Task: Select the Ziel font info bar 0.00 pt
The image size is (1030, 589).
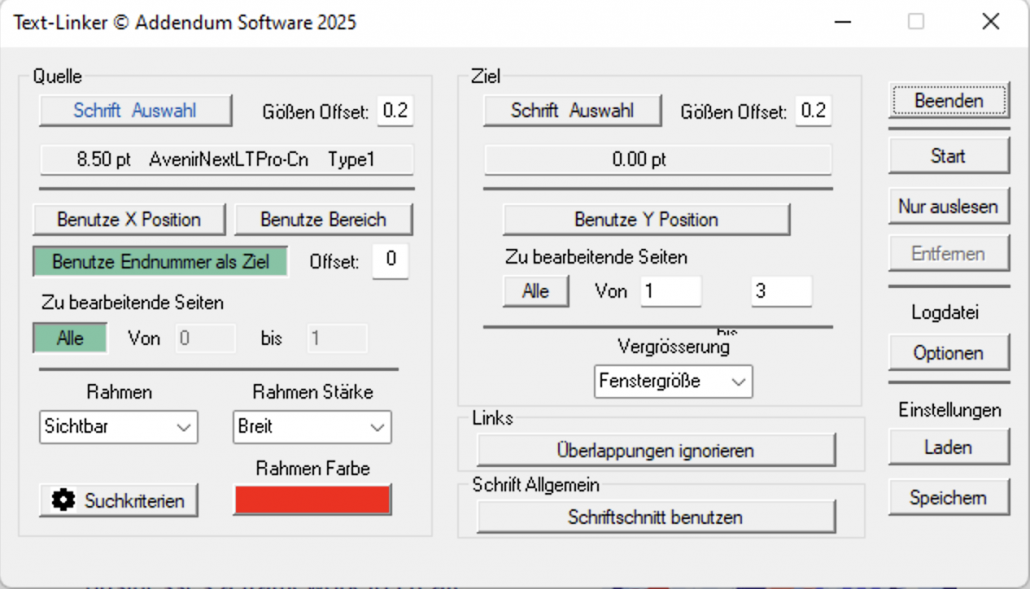Action: point(658,160)
